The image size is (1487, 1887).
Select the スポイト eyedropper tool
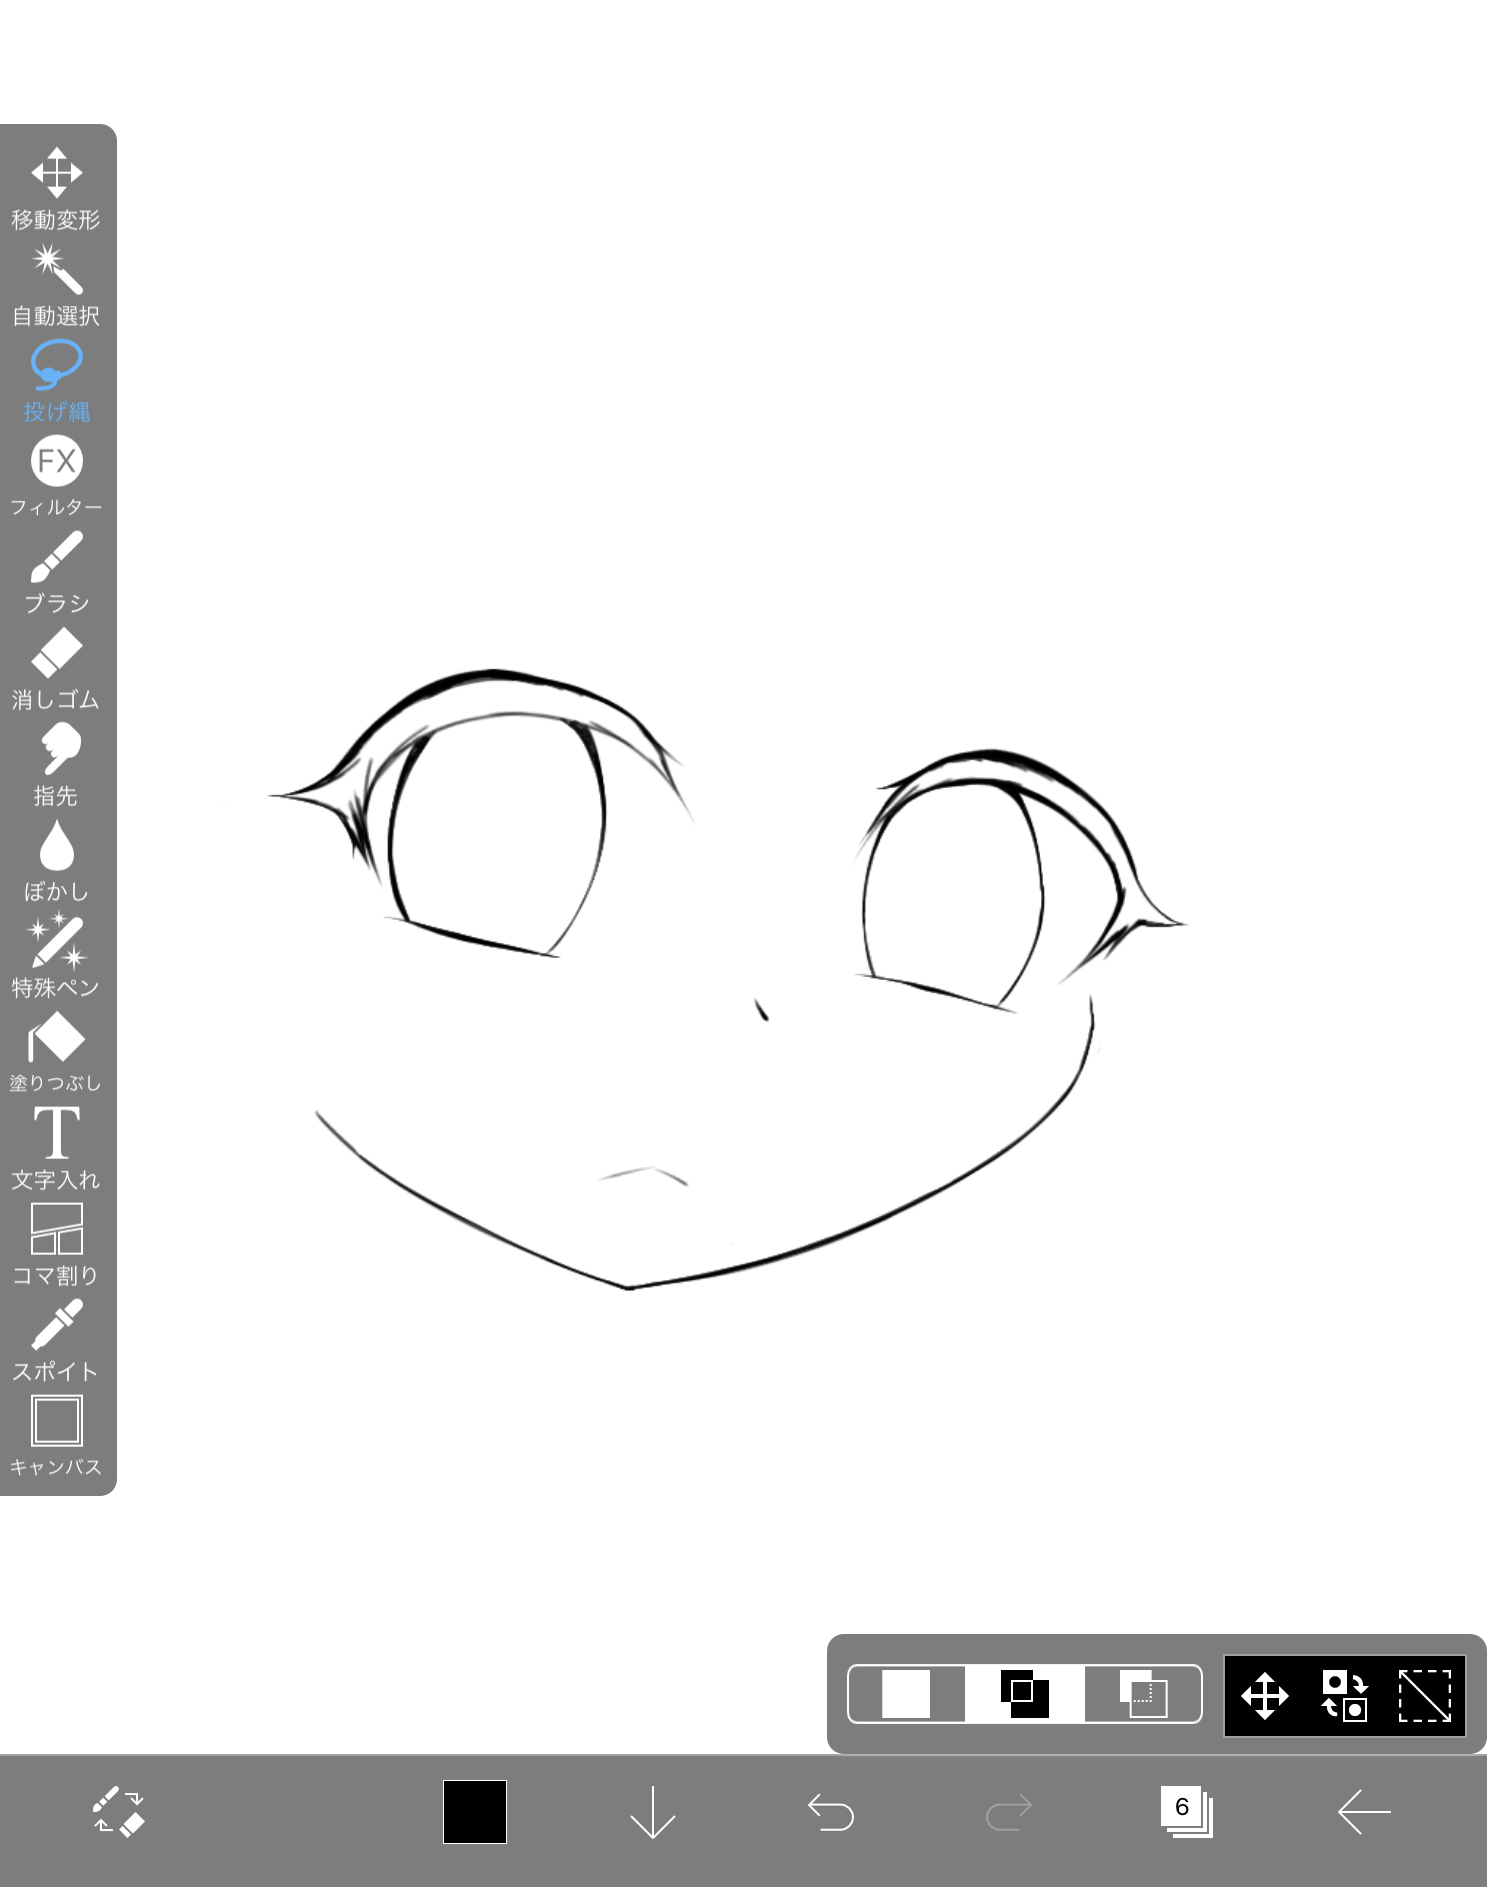[56, 1341]
